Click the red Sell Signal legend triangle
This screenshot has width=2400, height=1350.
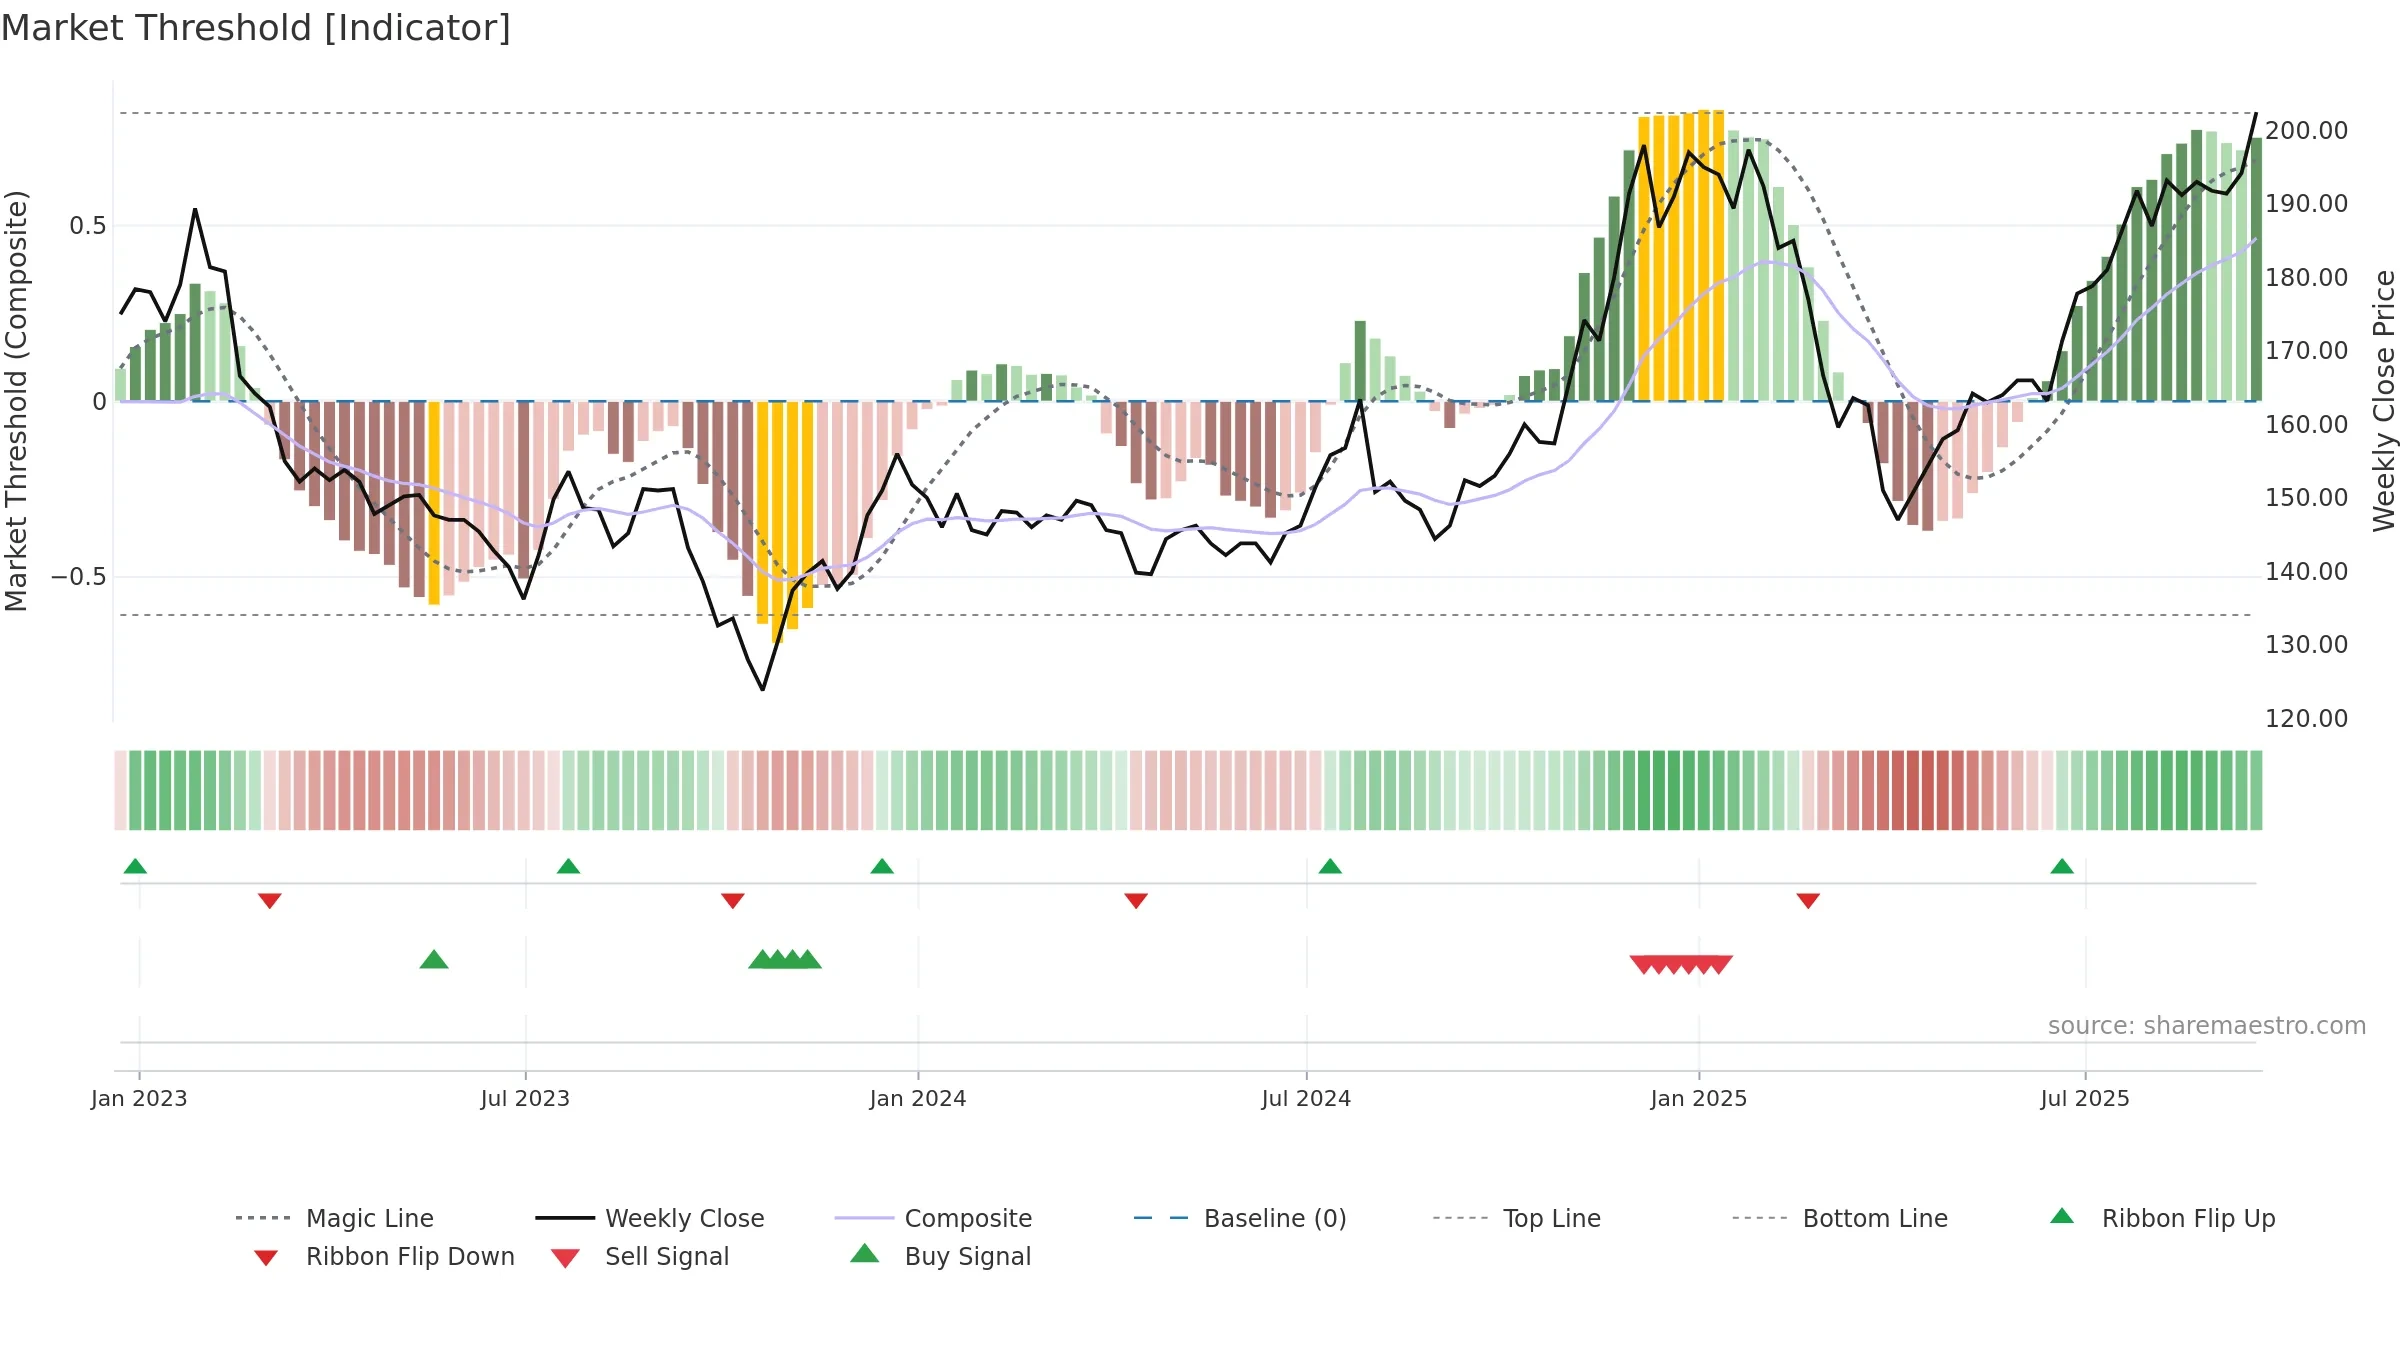565,1258
